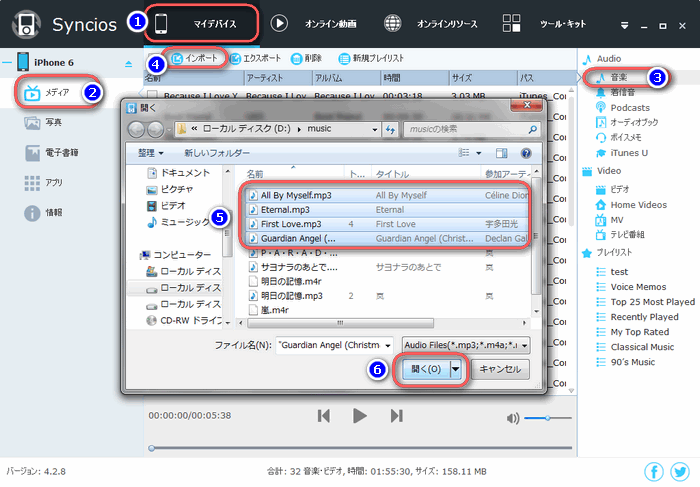Click the next track button
Screen dimensions: 700x487
(396, 416)
